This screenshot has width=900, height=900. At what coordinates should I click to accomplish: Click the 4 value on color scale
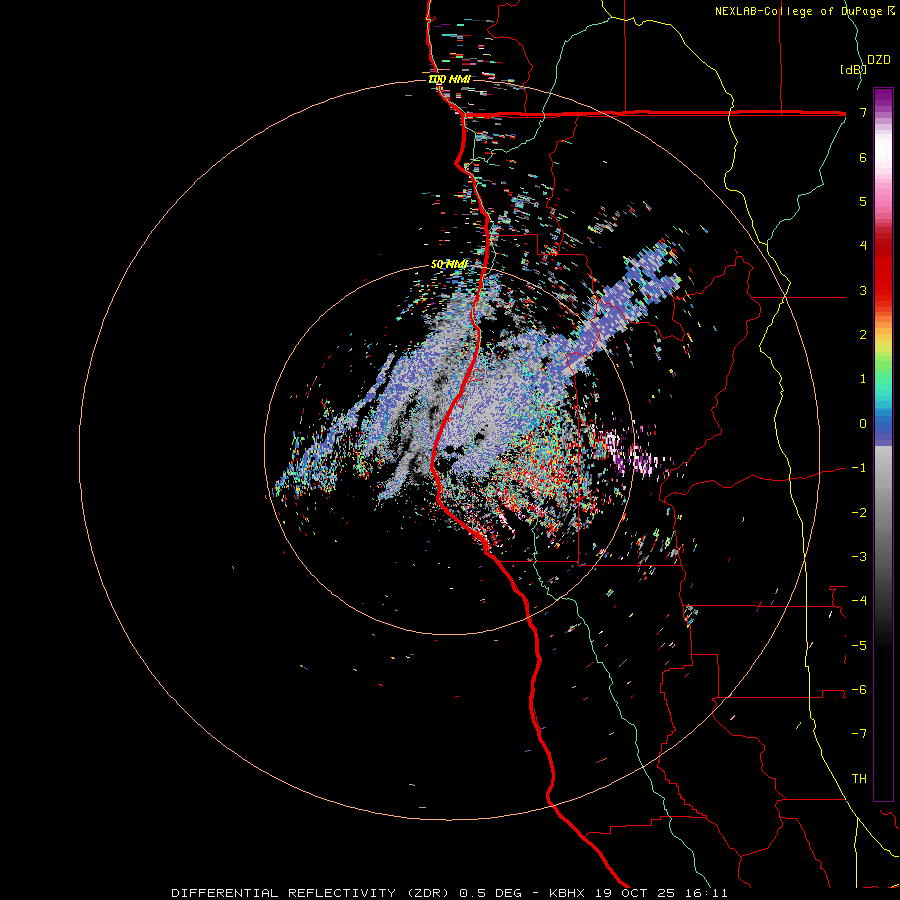click(863, 246)
